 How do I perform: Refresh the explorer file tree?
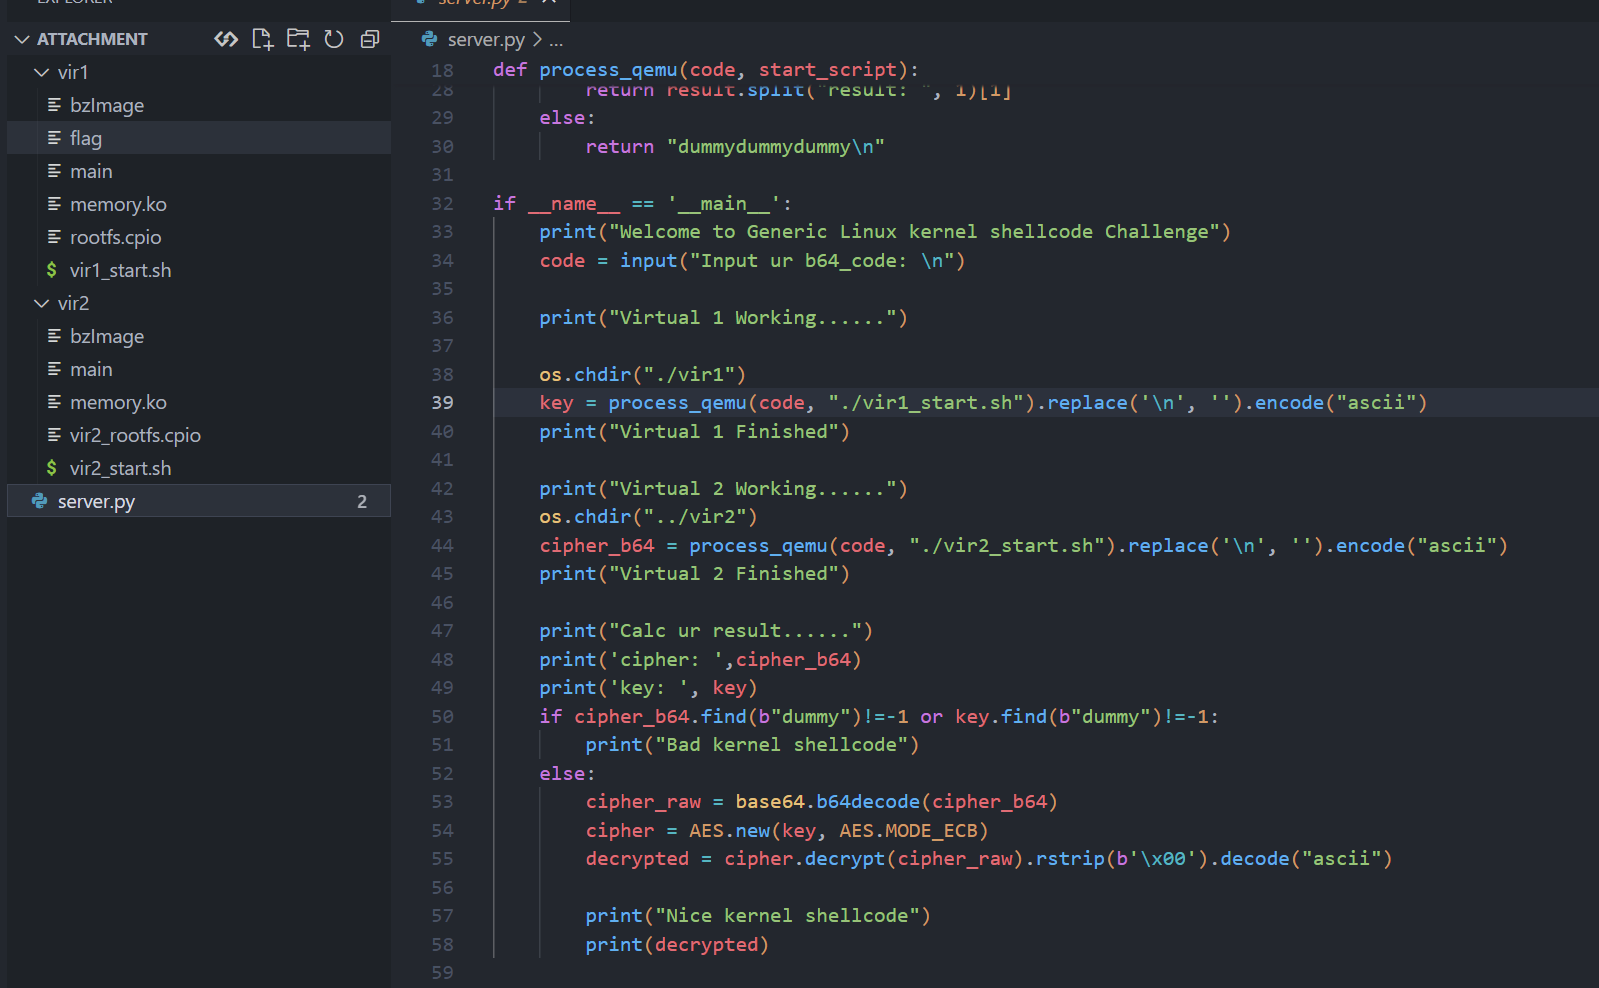coord(334,39)
